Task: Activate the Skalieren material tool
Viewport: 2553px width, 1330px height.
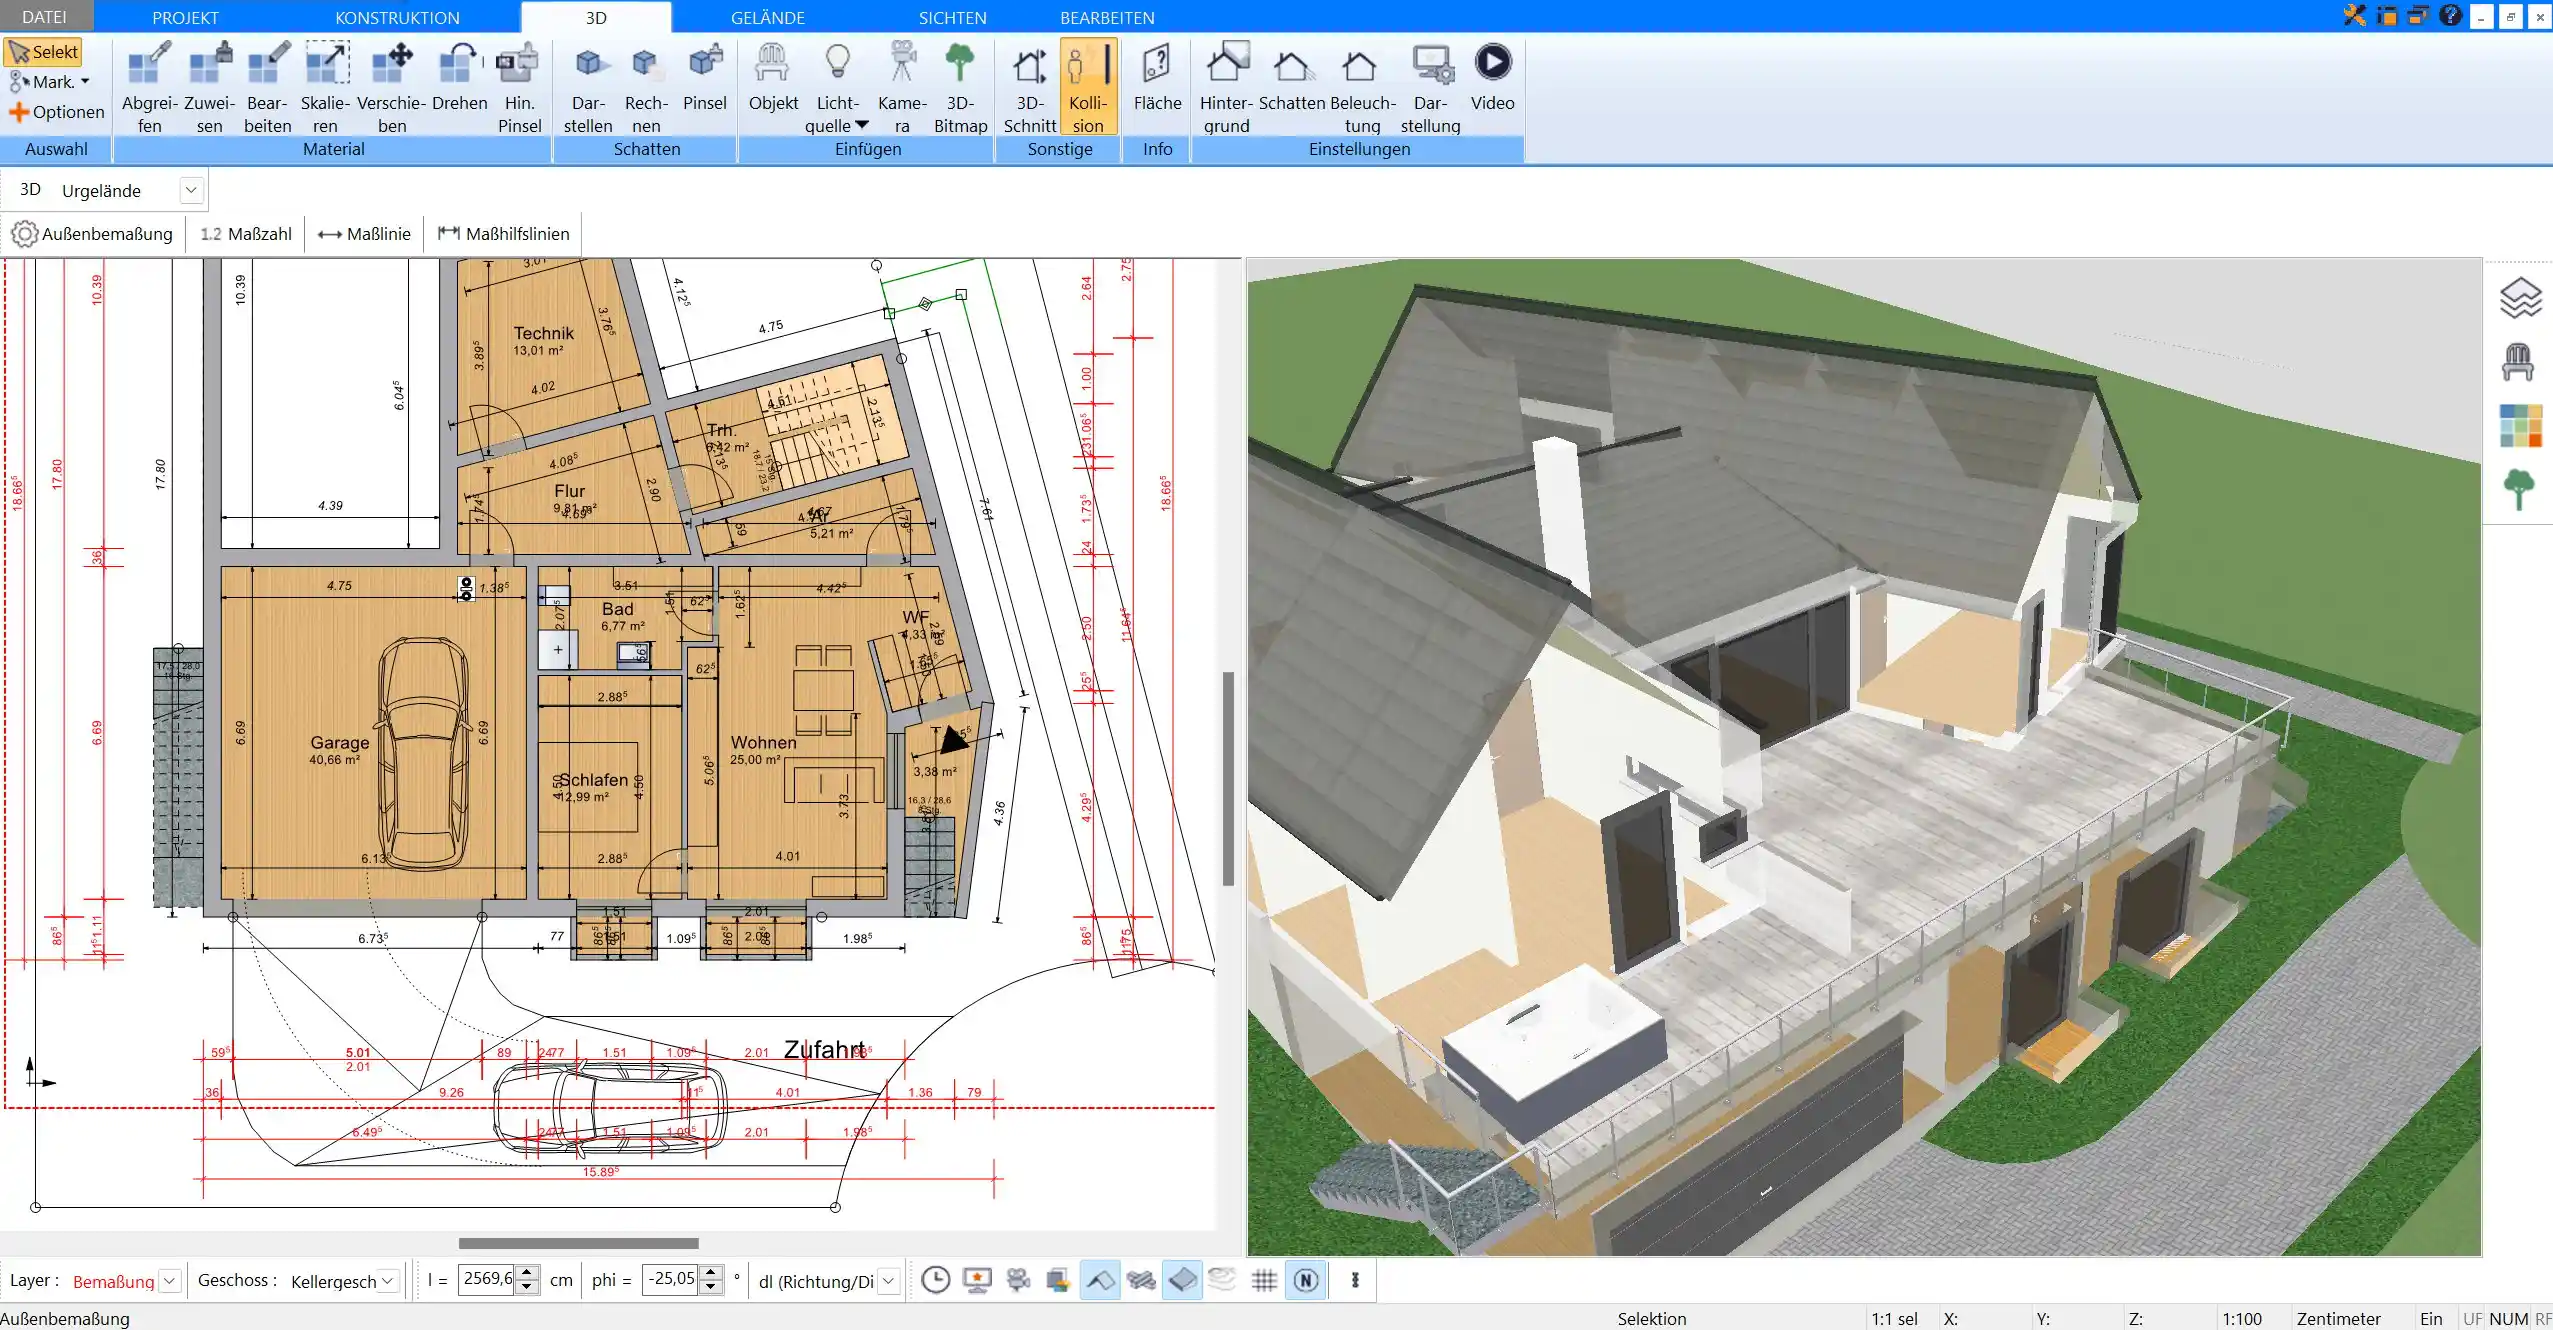Action: coord(326,88)
